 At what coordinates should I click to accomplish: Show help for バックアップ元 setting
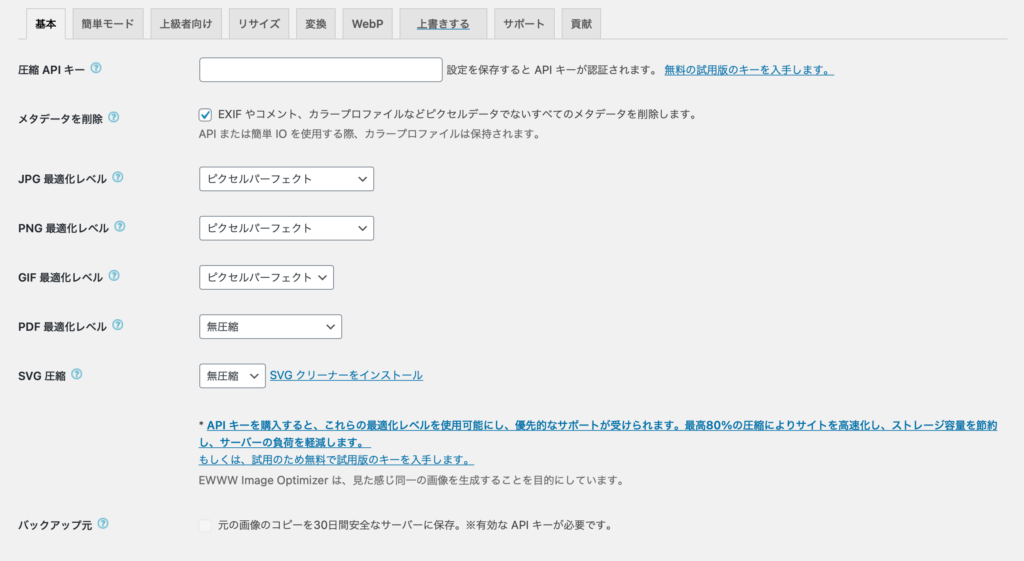pos(103,524)
